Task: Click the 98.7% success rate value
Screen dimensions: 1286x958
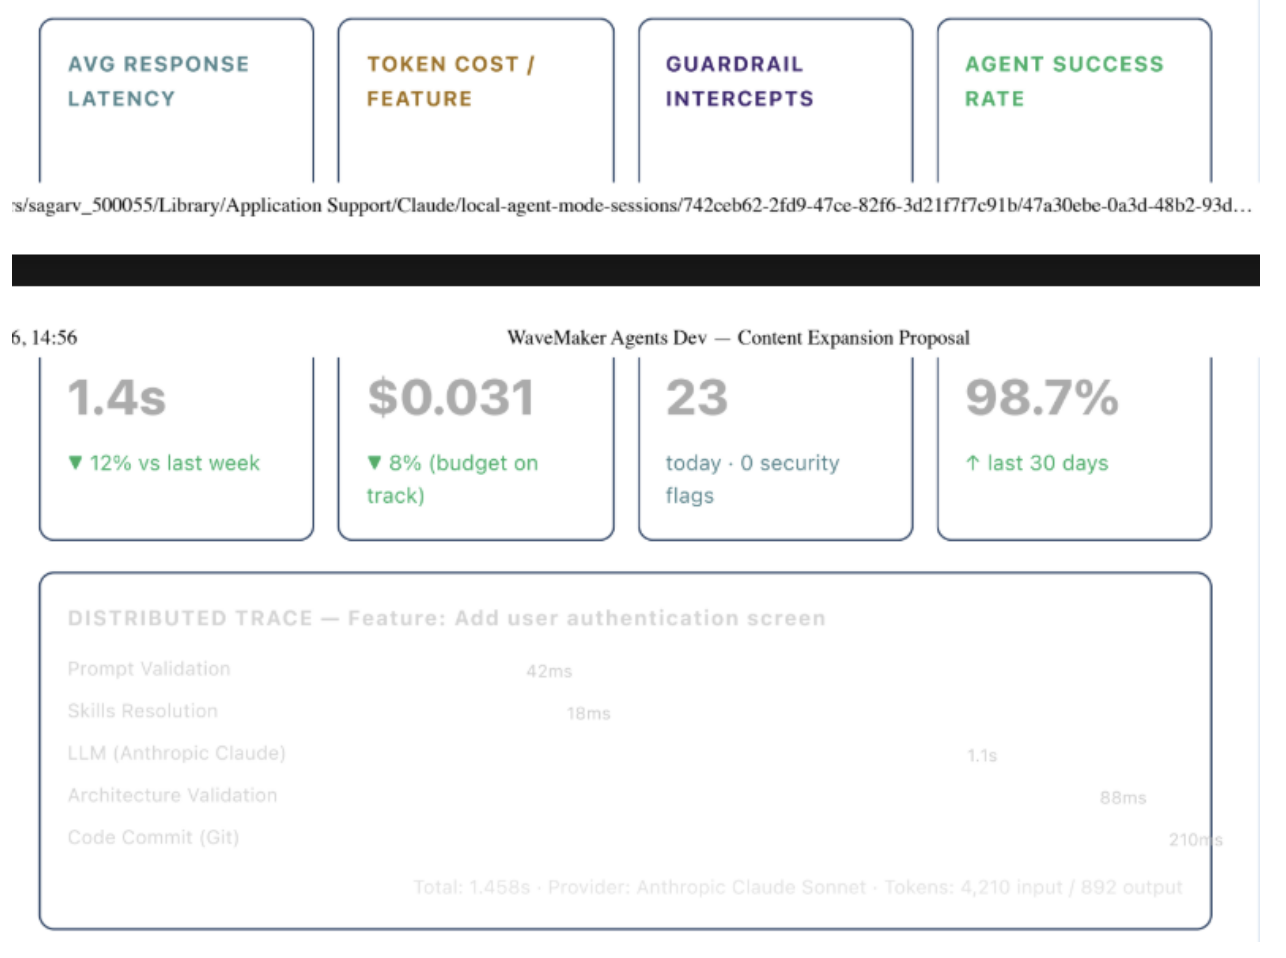Action: point(1042,398)
